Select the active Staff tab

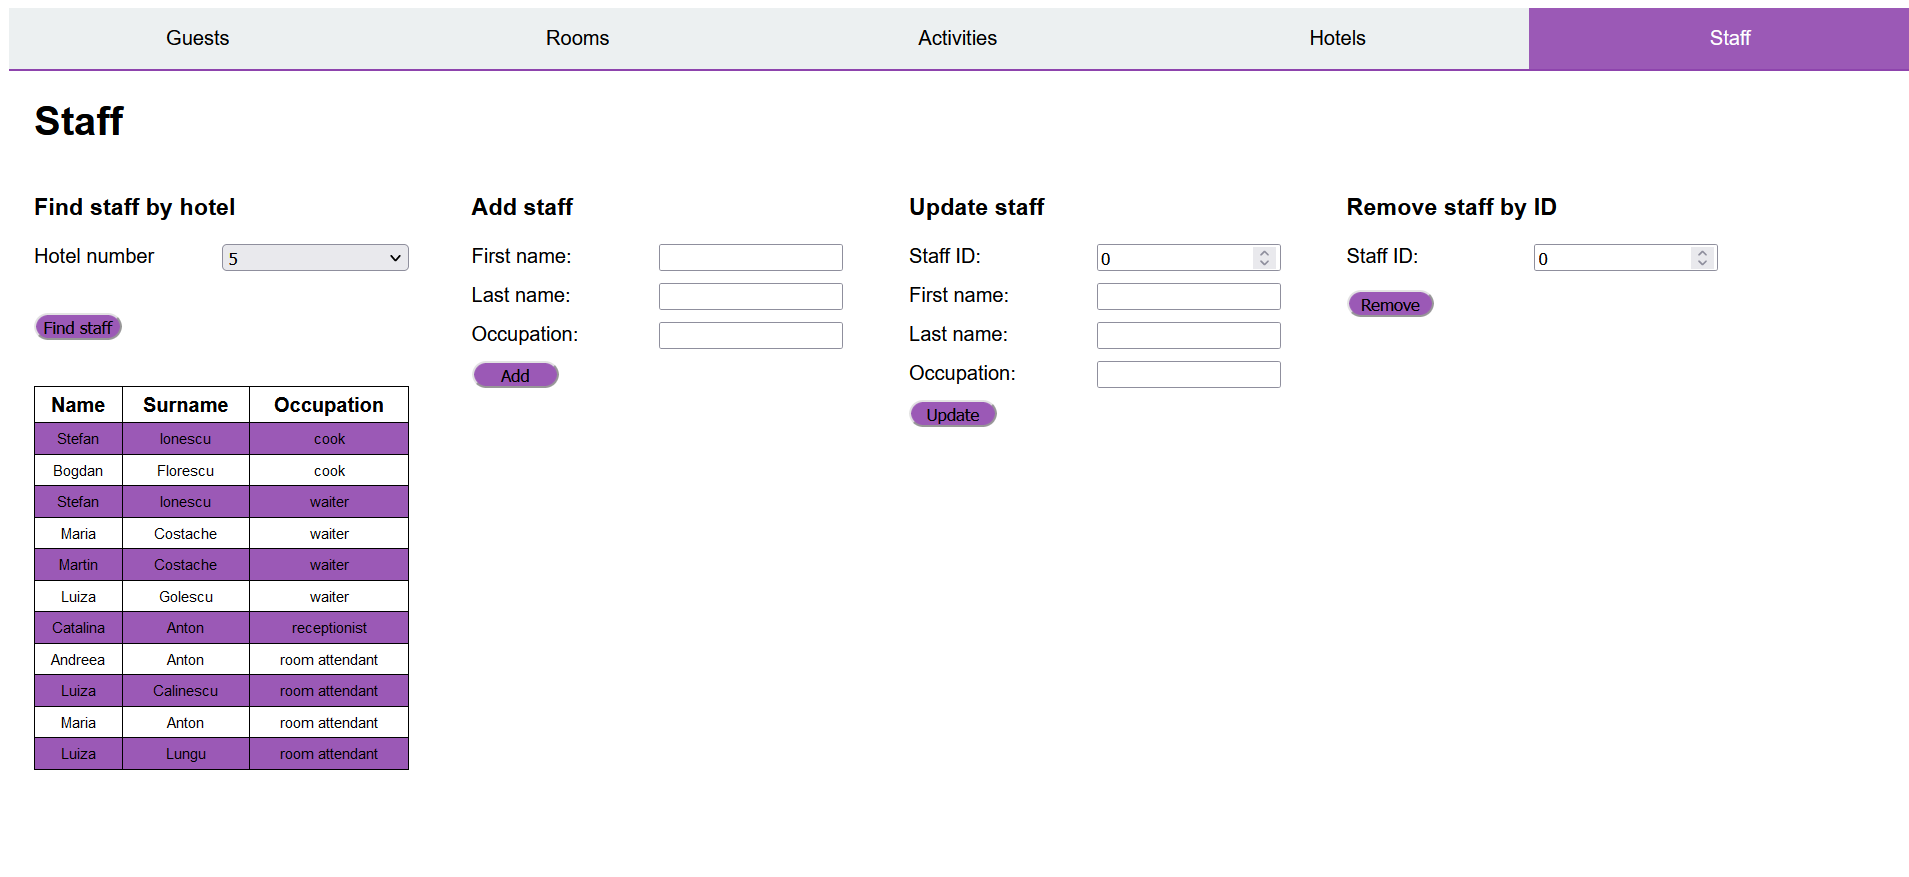point(1719,38)
